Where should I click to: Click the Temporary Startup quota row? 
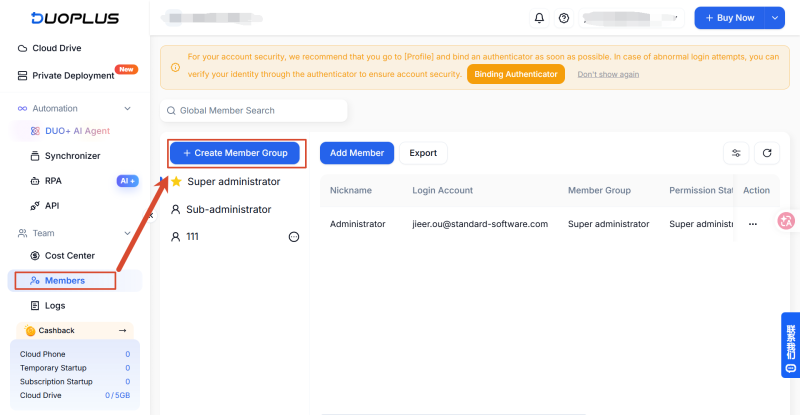(75, 368)
